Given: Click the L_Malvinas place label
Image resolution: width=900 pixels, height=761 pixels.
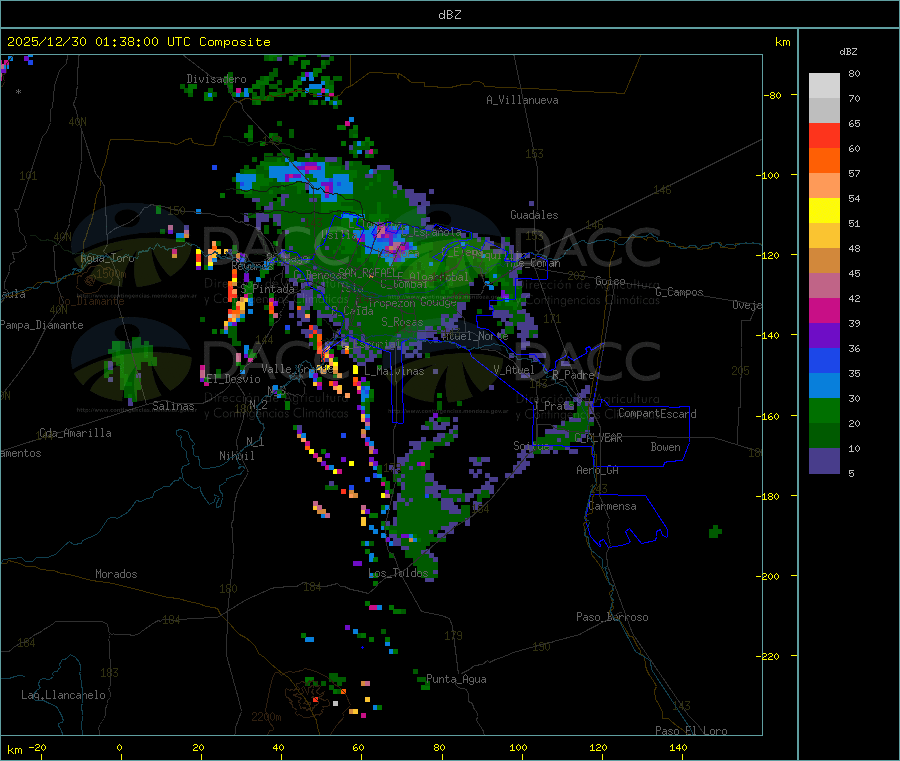Looking at the screenshot, I should (x=394, y=371).
